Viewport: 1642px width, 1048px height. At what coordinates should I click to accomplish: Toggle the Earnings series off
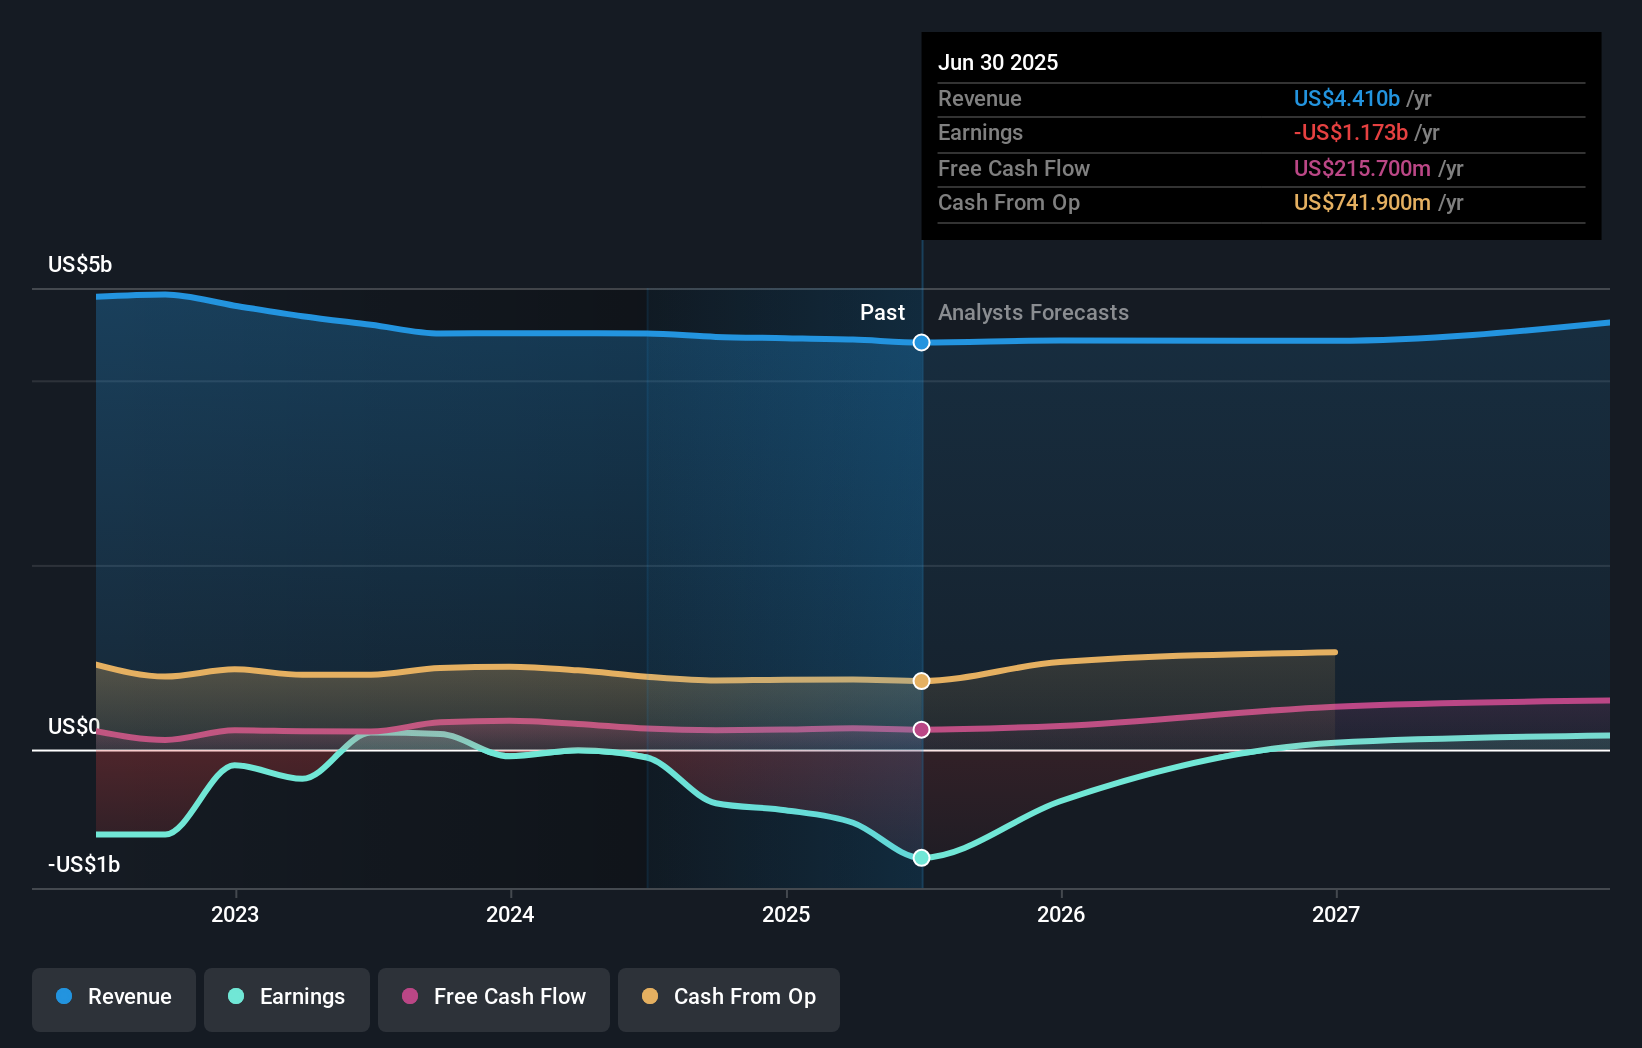point(287,998)
